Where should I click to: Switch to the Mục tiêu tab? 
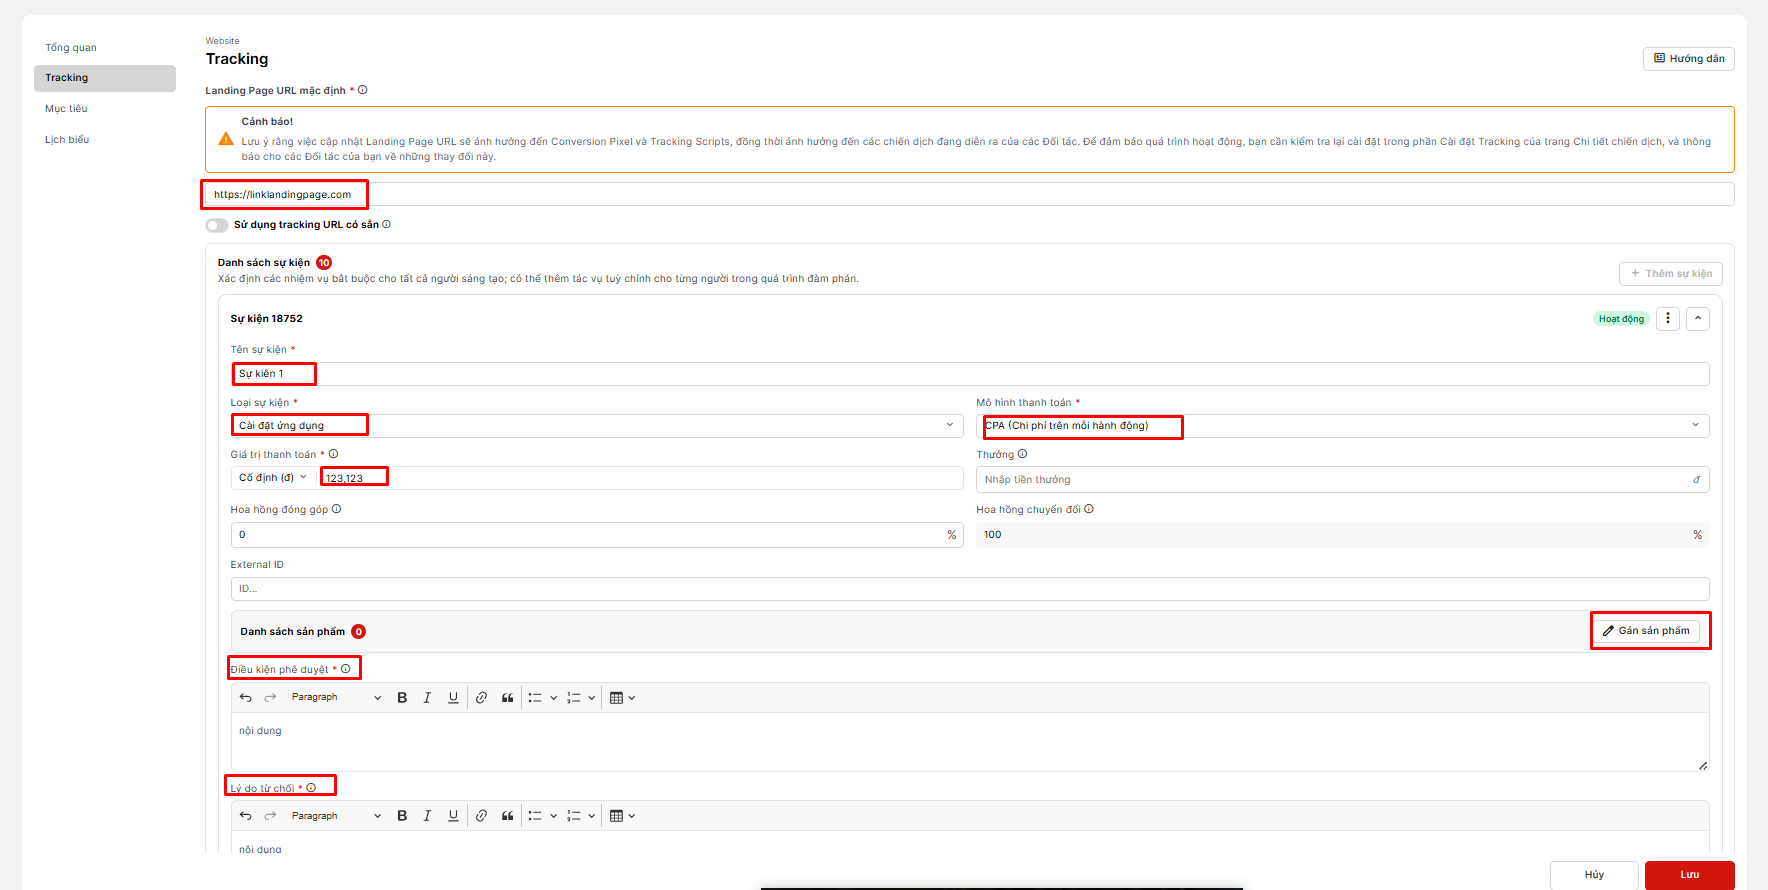pos(66,109)
